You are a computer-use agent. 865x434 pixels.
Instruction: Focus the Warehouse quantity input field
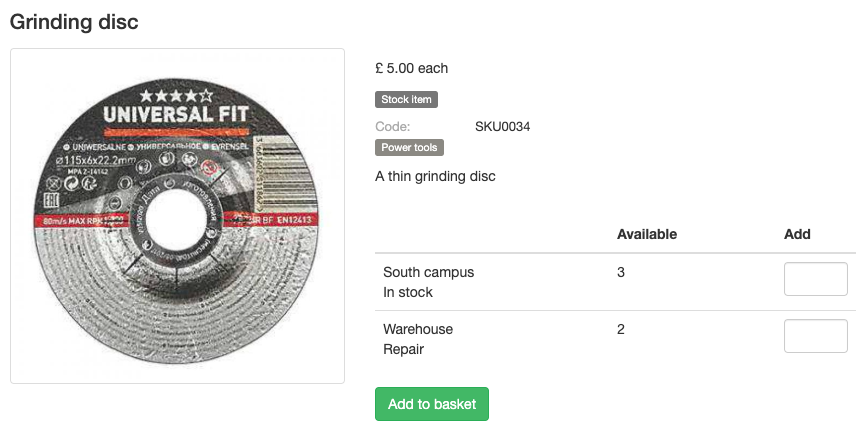(x=815, y=336)
